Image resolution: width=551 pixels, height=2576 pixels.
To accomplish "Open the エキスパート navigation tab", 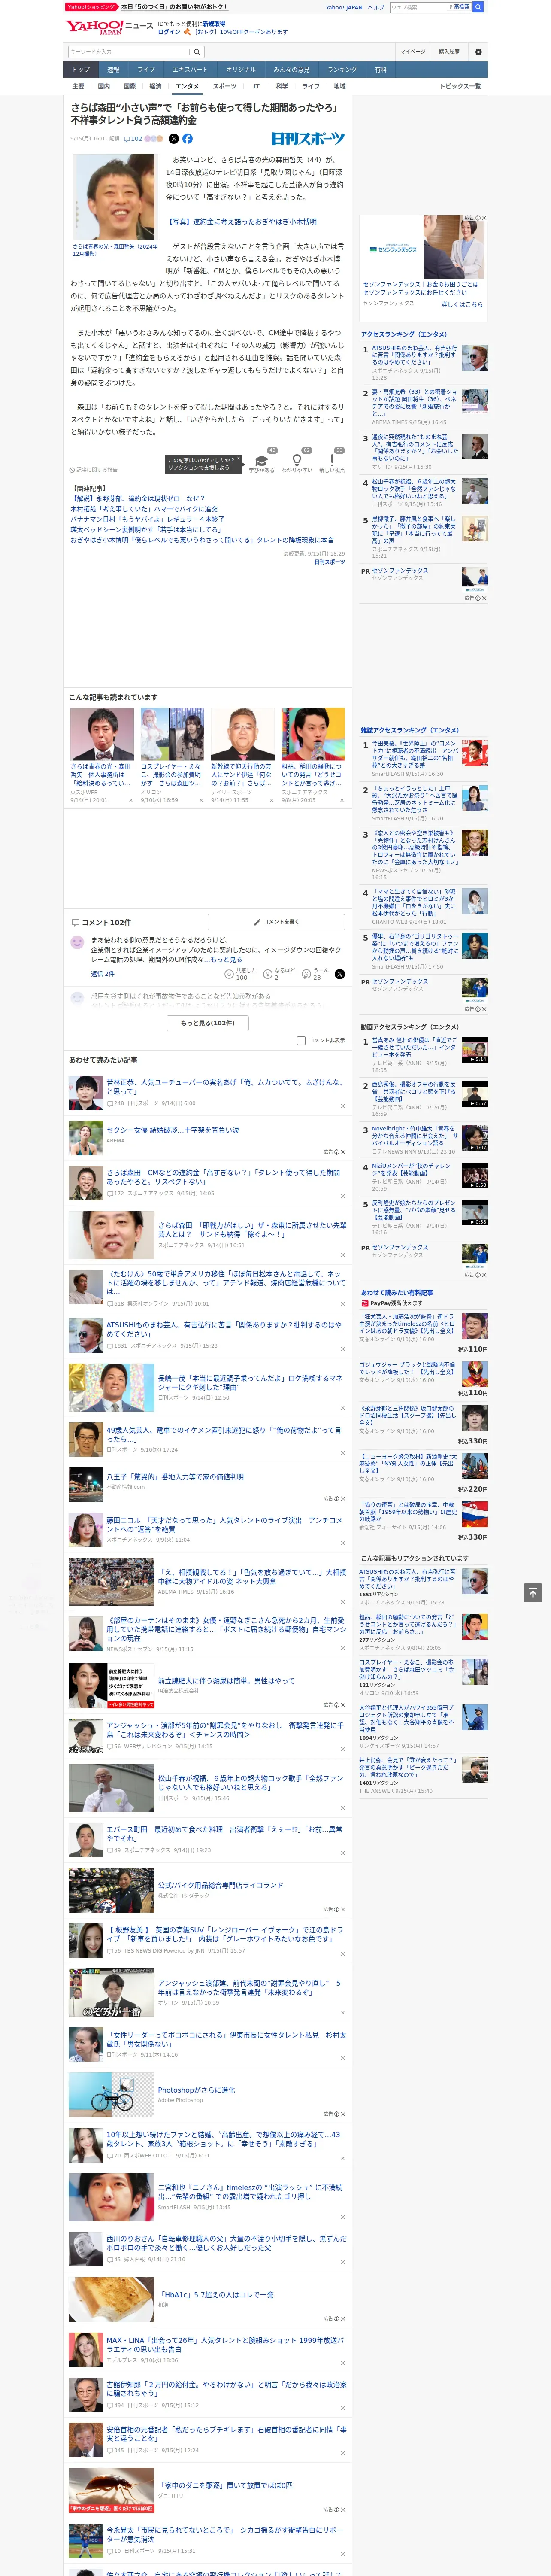I will [x=190, y=70].
